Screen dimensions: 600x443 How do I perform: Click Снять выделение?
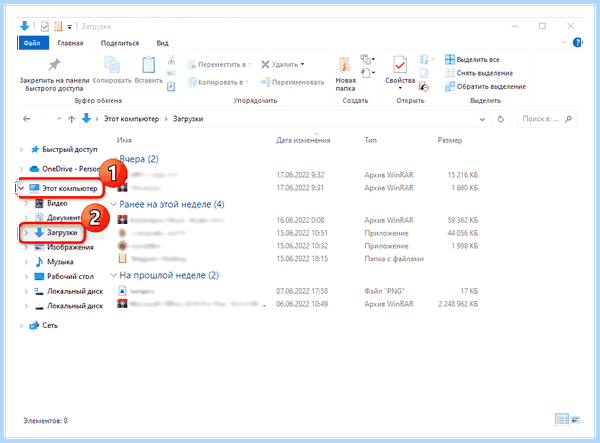(479, 73)
